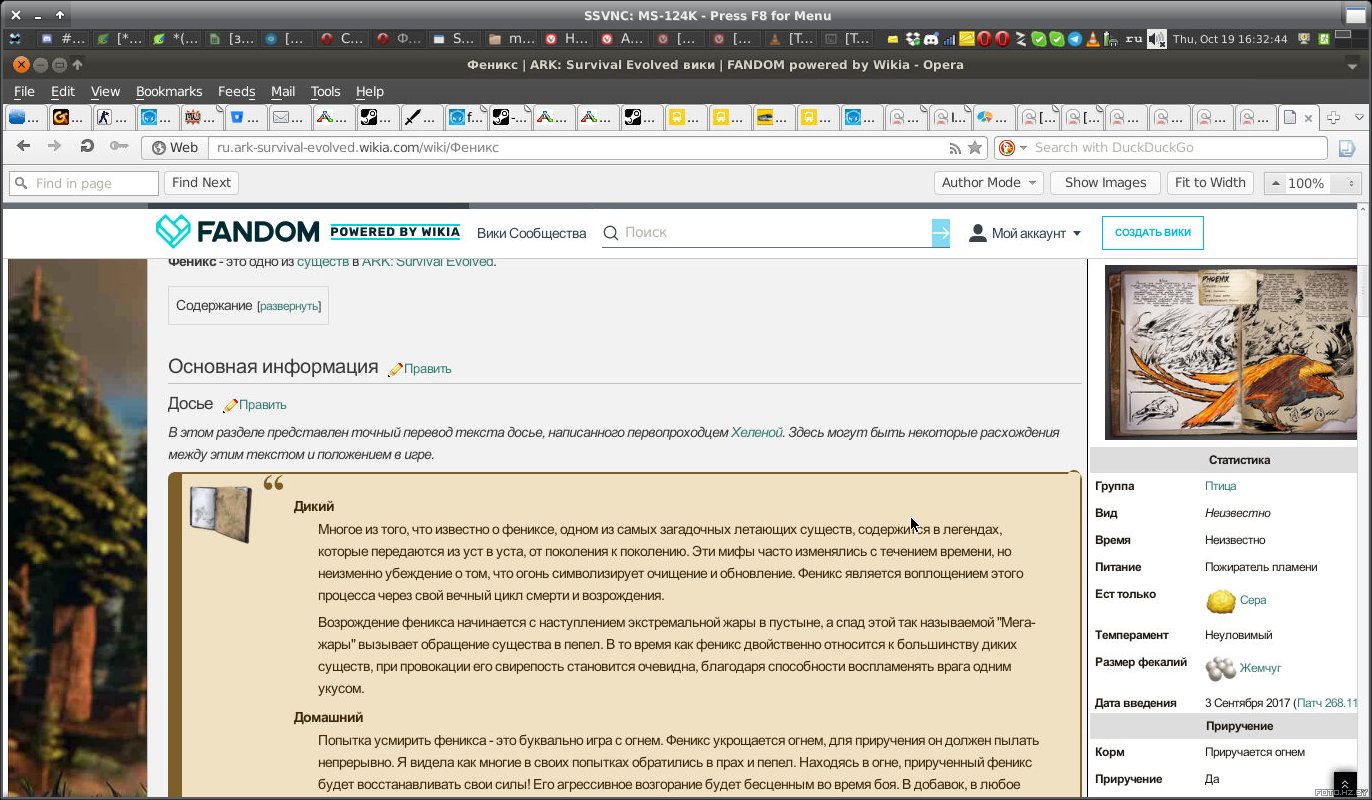Toggle Fit to Width

pos(1210,183)
